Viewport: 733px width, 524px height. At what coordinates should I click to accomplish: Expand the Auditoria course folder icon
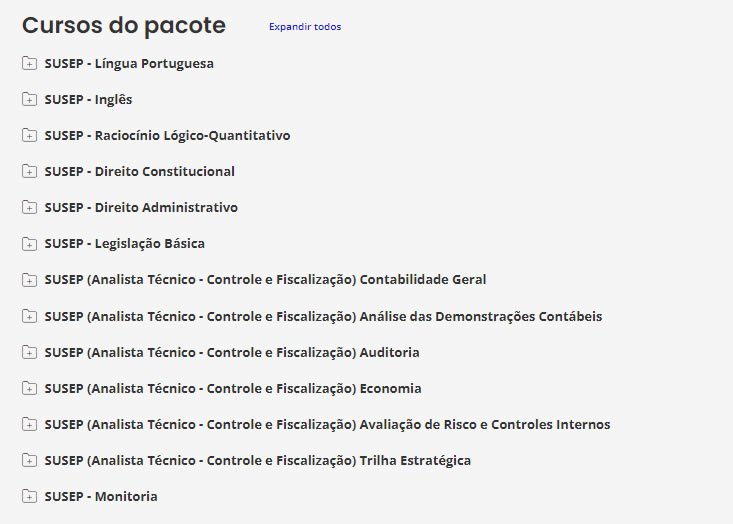(x=29, y=353)
